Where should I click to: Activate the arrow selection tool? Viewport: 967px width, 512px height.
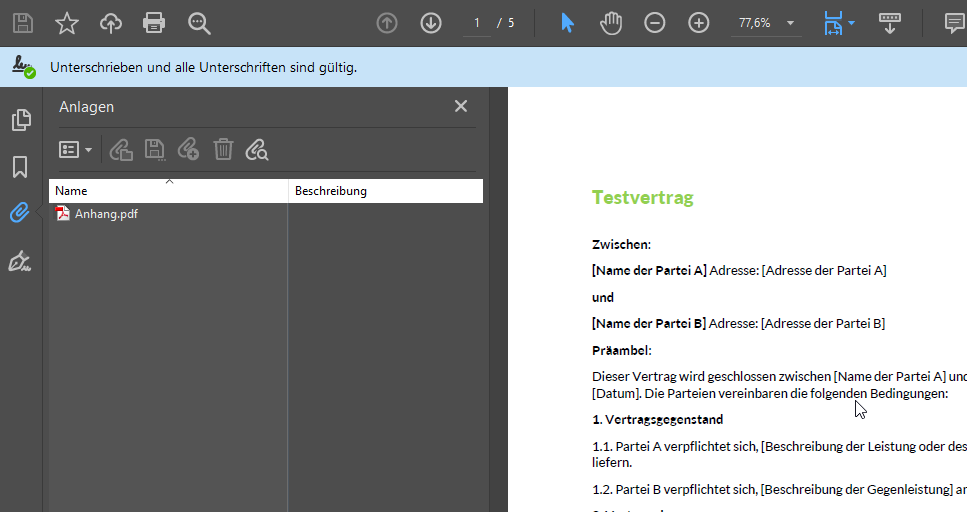[567, 23]
